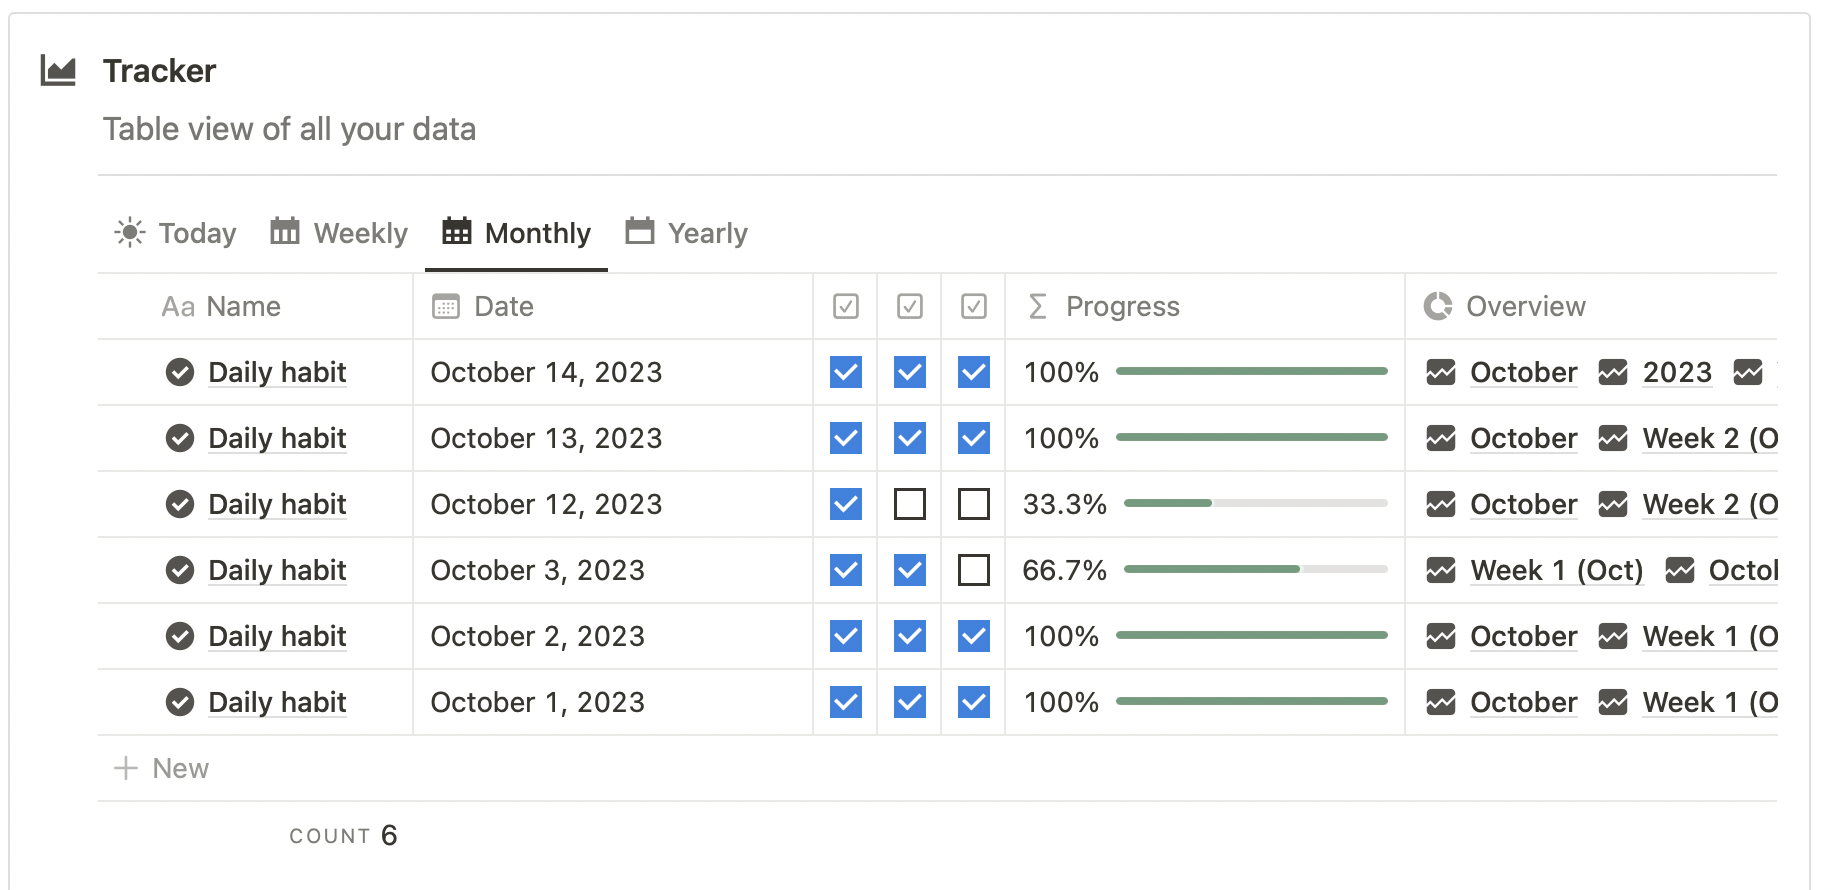
Task: Click the Tracker chart icon
Action: pyautogui.click(x=58, y=71)
